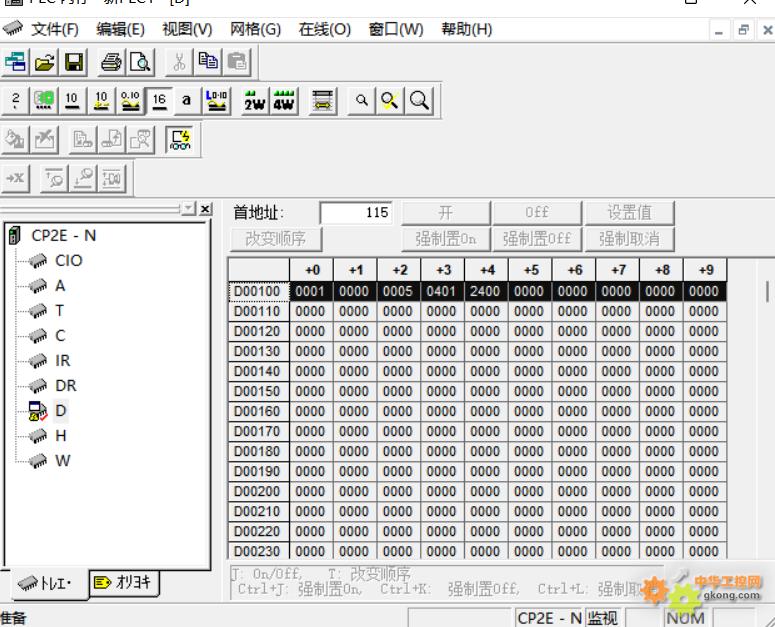Click the 强制取消 button

pyautogui.click(x=629, y=239)
